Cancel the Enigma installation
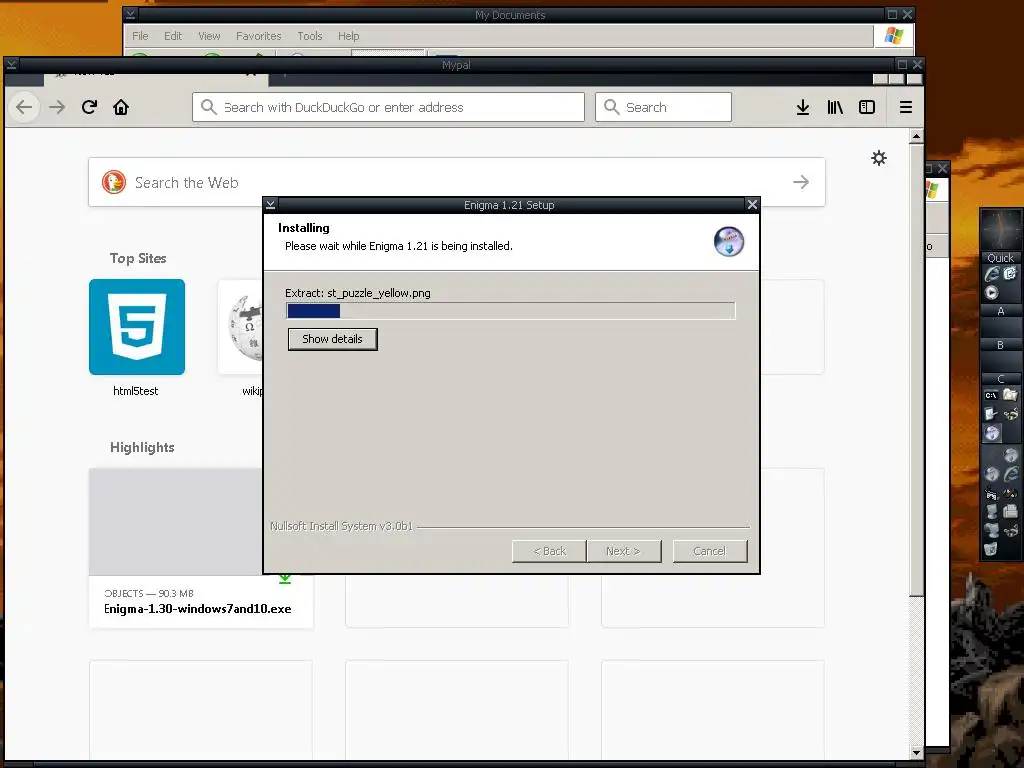This screenshot has width=1024, height=768. 710,551
